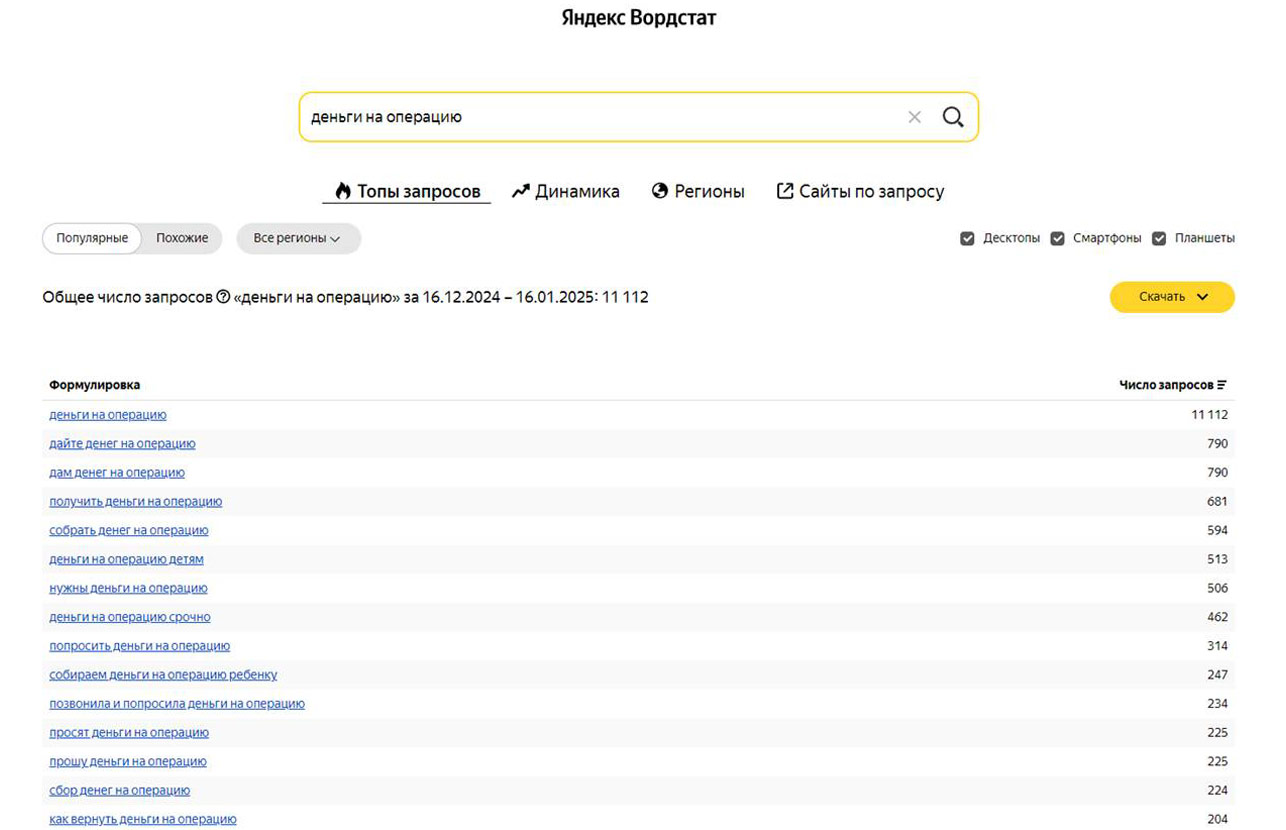Select the Популярные queries toggle

(92, 238)
